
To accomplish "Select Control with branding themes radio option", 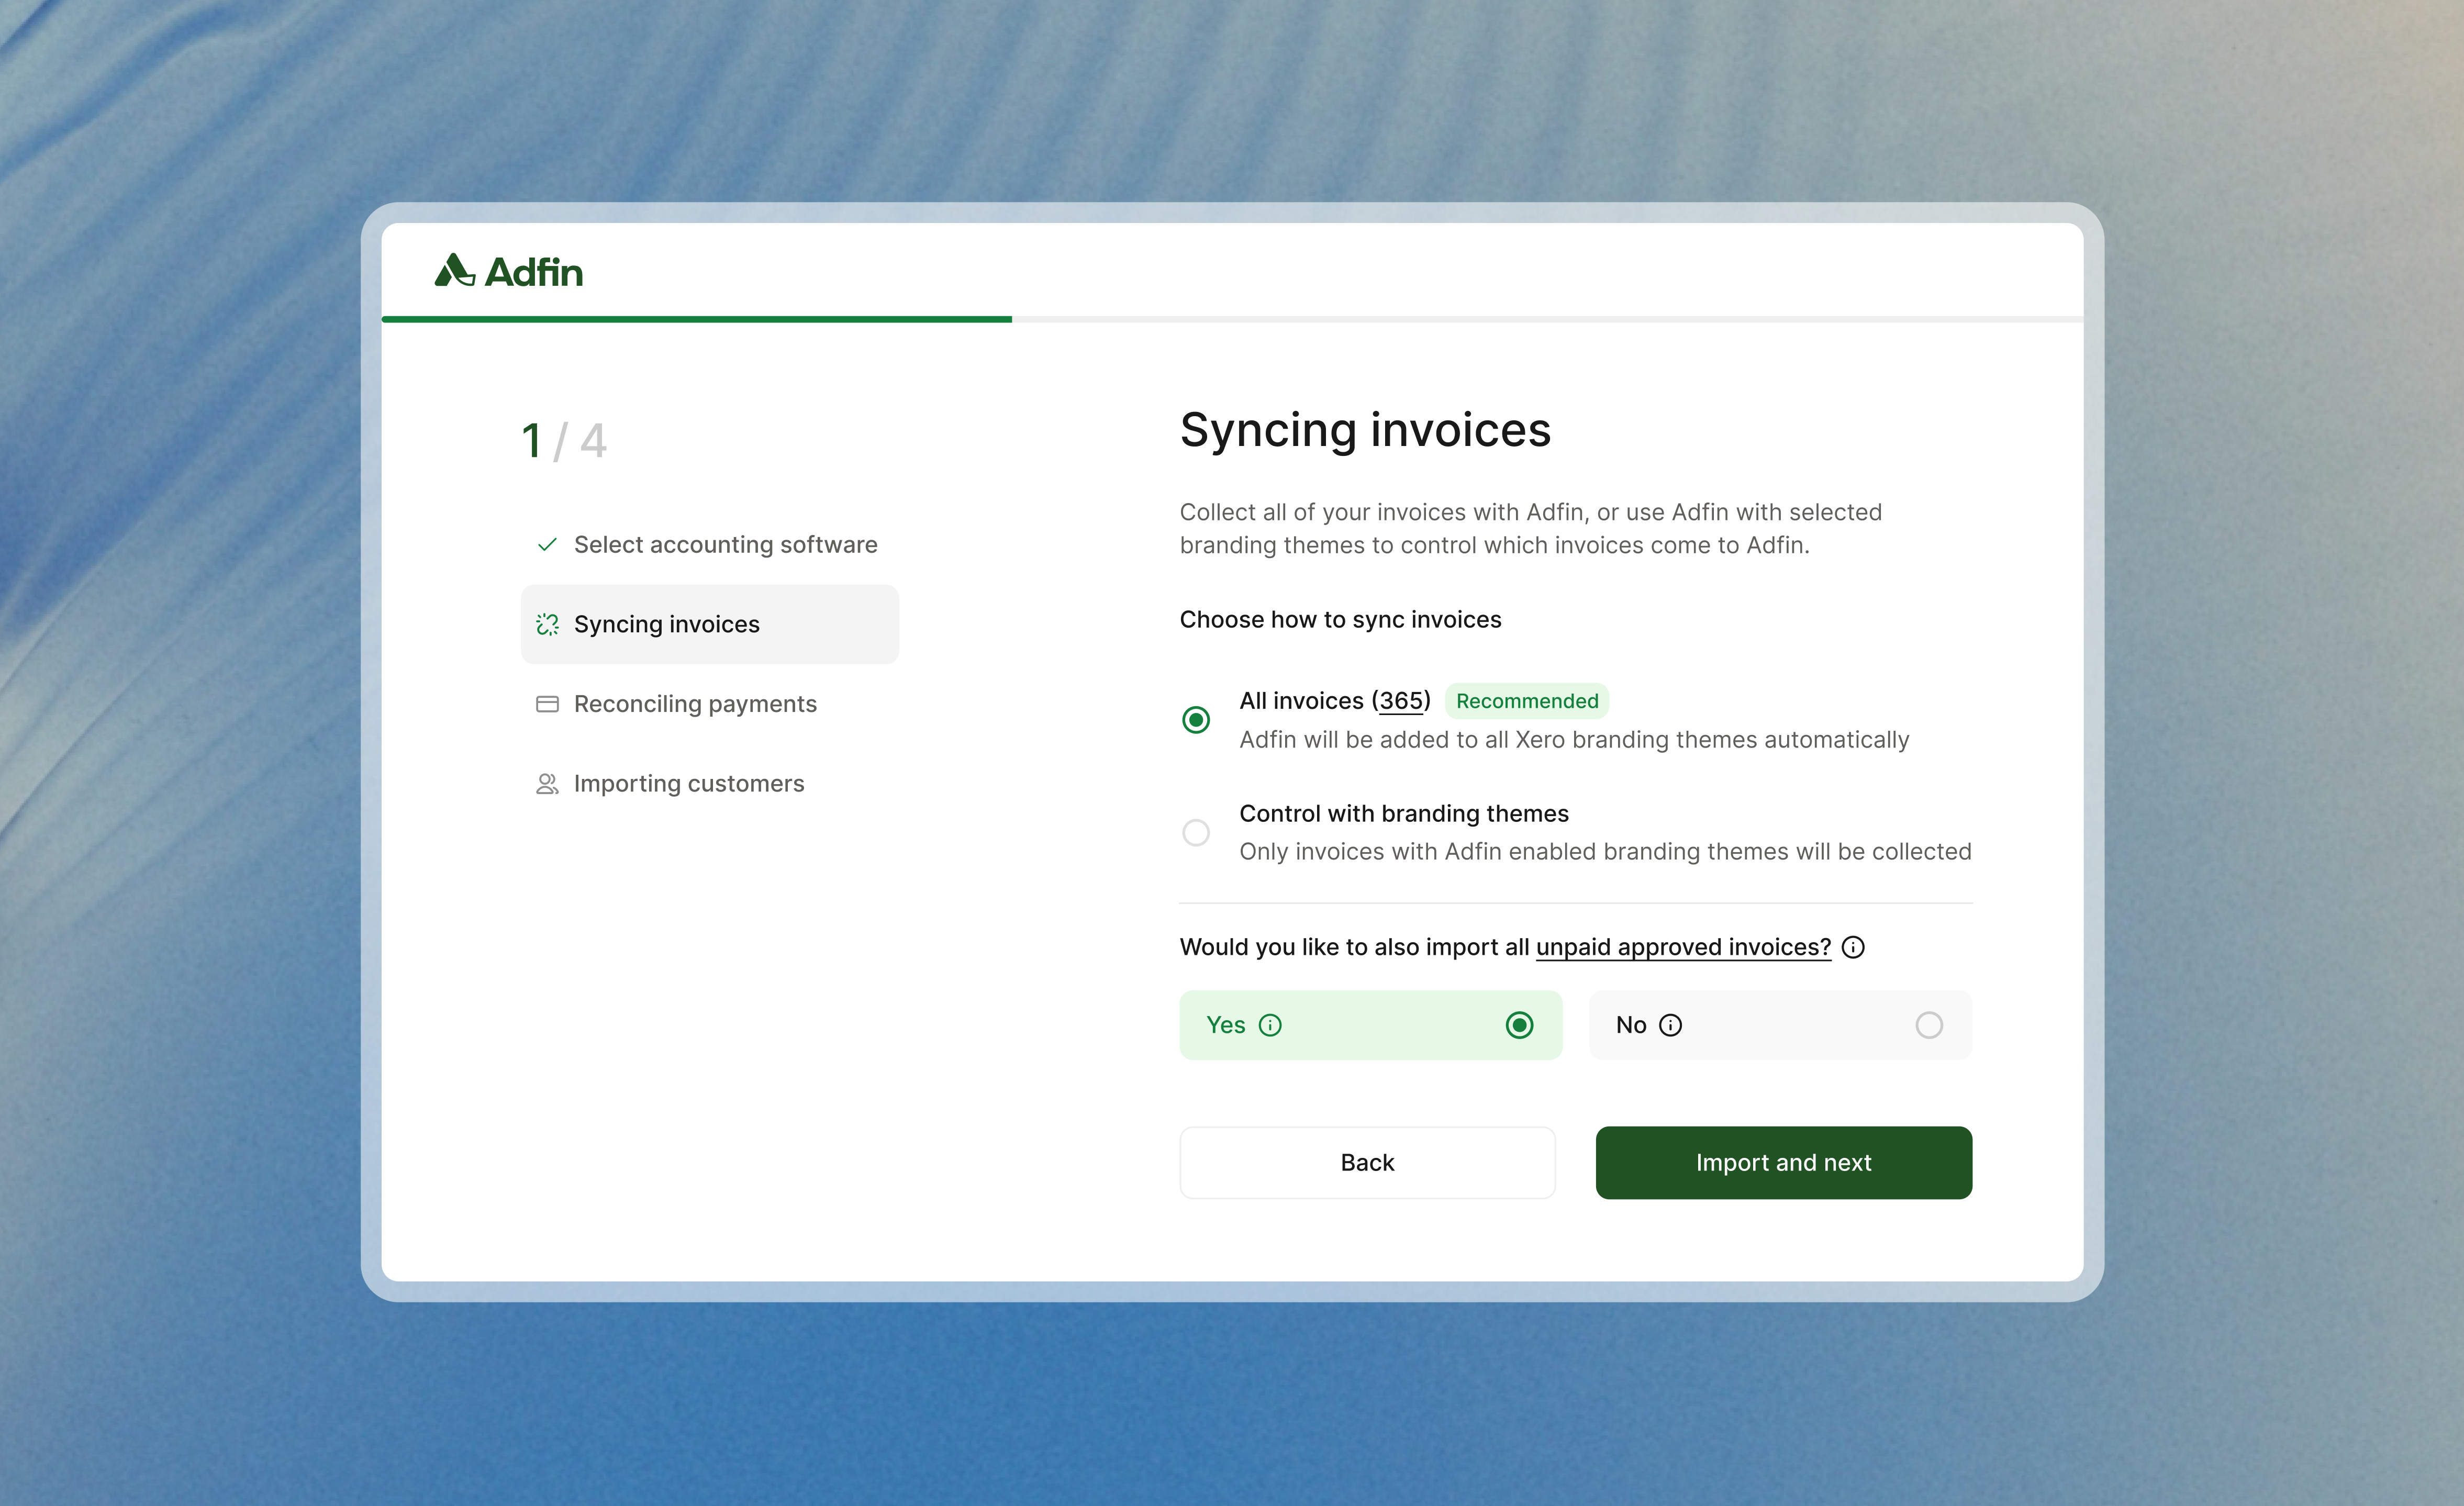I will [1196, 832].
